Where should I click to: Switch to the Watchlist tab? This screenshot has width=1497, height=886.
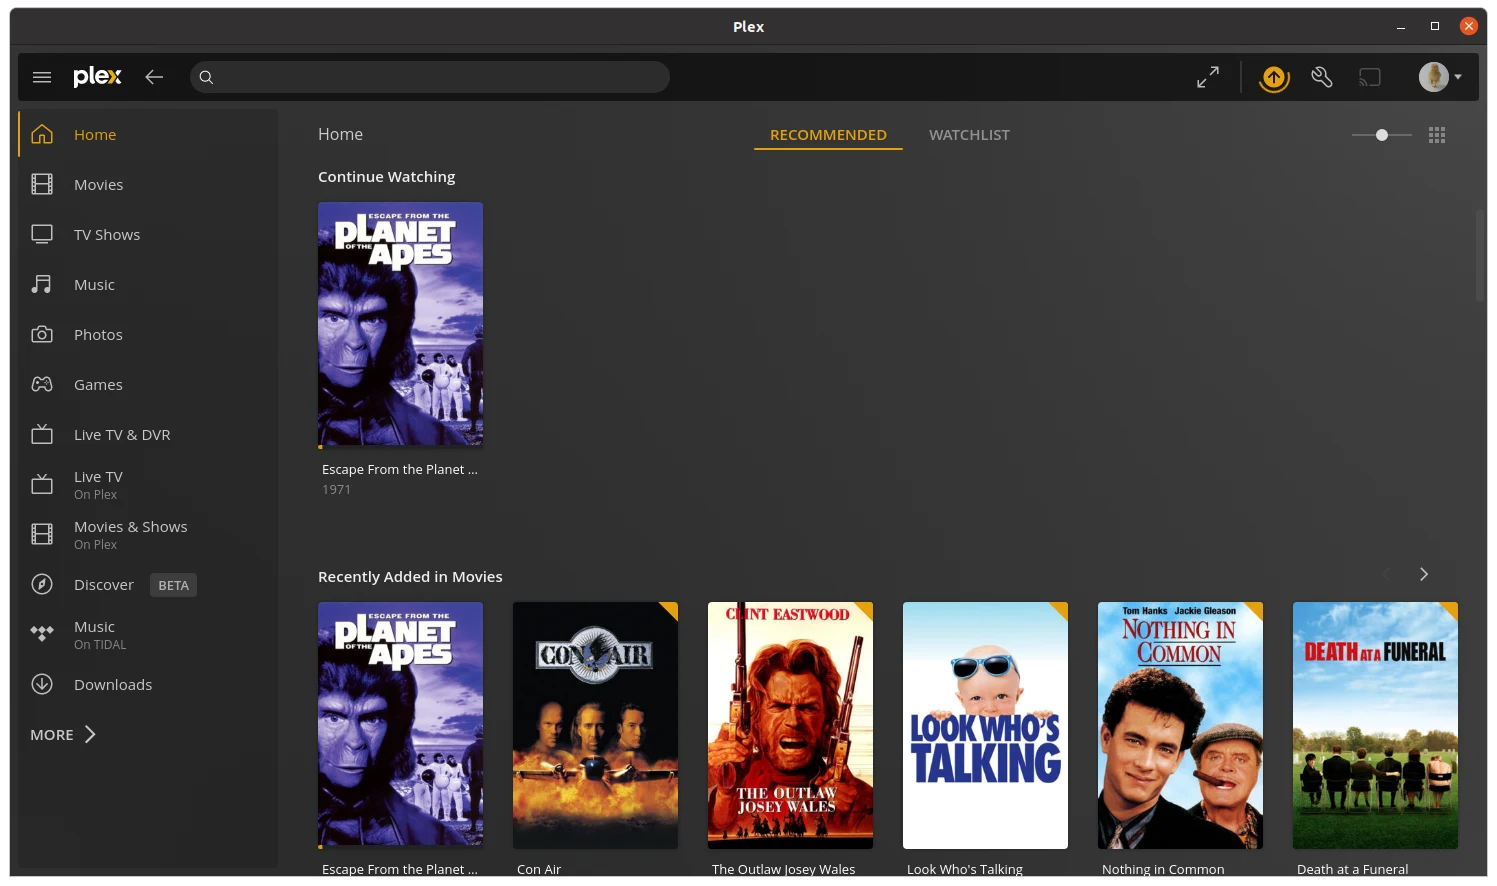(969, 135)
